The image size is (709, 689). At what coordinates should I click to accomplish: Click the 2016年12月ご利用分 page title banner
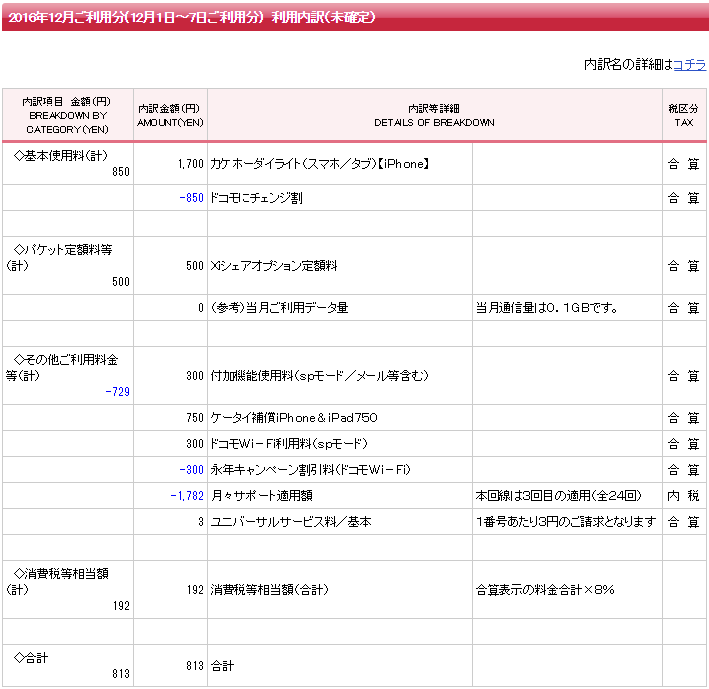[190, 17]
